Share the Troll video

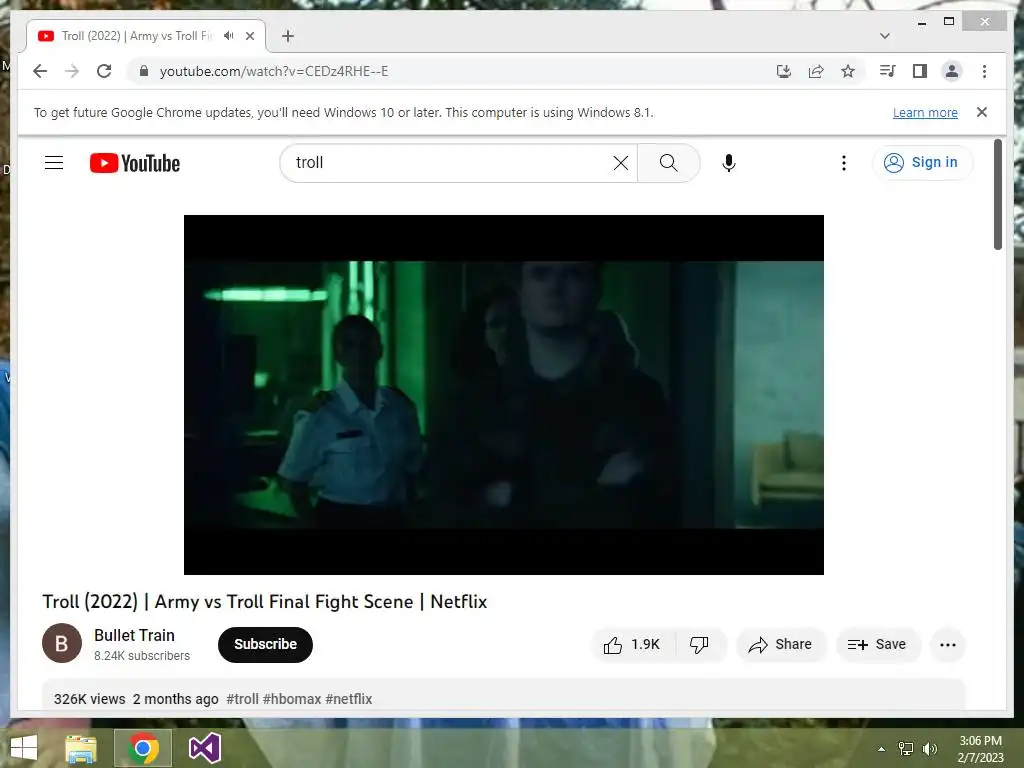[780, 645]
